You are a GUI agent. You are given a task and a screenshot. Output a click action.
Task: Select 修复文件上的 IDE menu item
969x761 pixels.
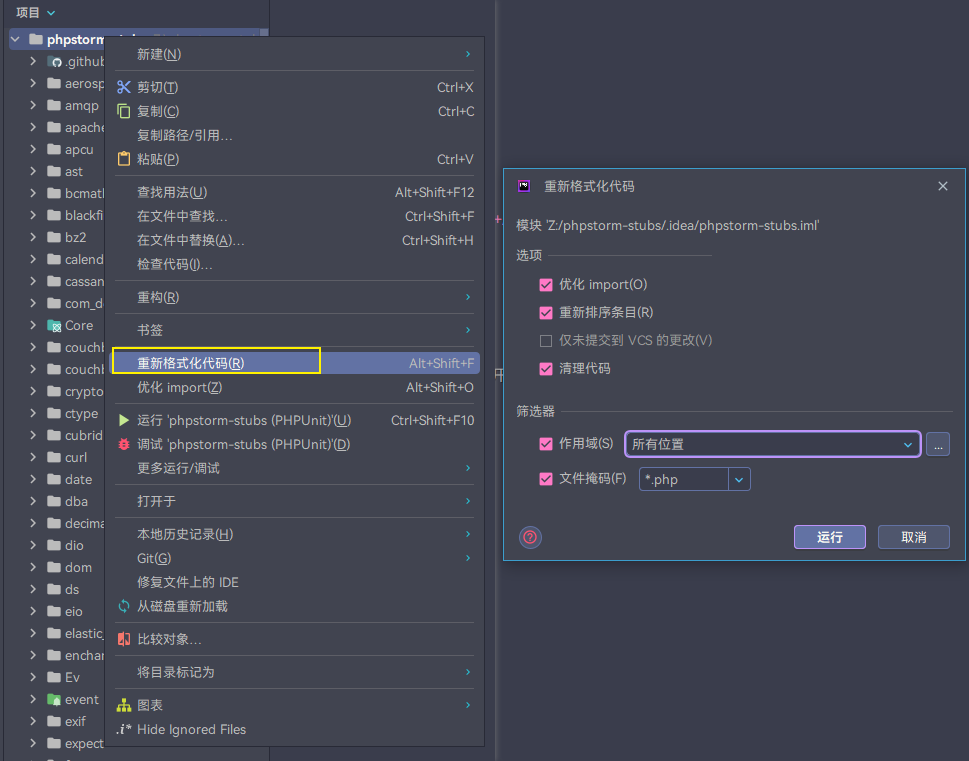click(x=295, y=582)
